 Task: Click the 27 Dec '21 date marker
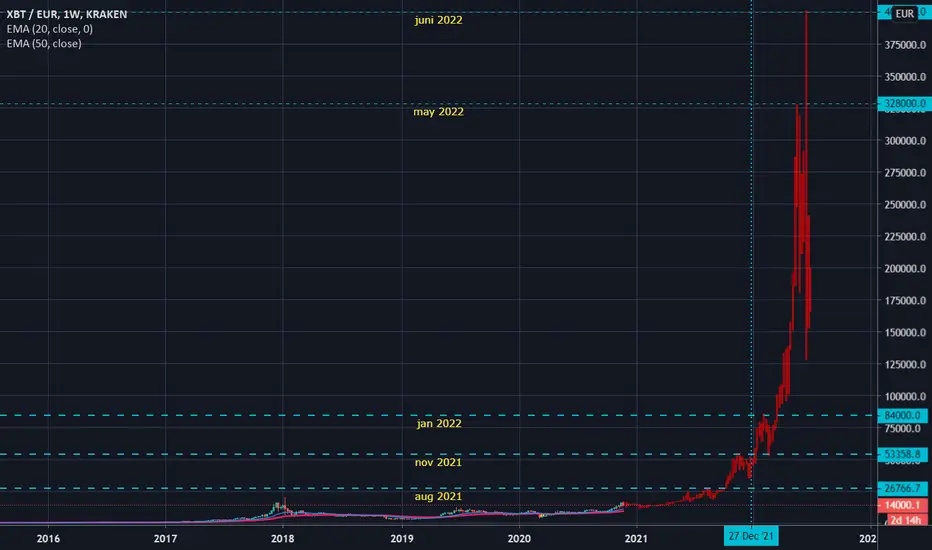(x=751, y=536)
